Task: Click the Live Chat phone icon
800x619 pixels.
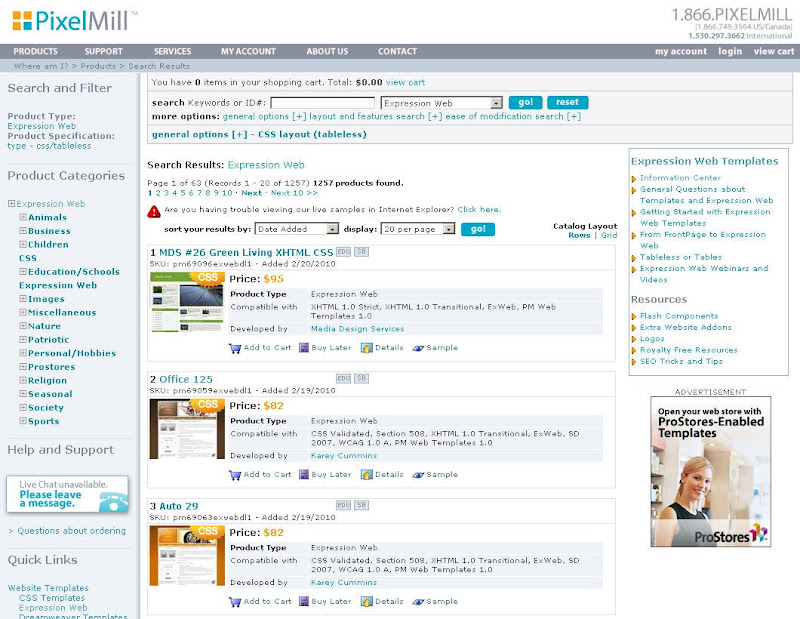Action: pos(113,502)
